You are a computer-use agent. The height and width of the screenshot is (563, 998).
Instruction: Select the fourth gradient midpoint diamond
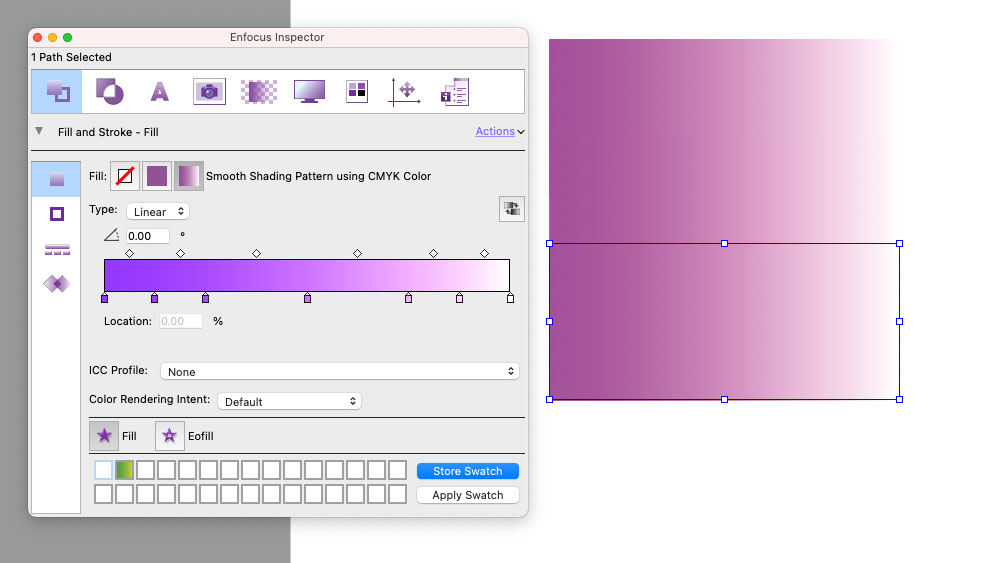click(358, 253)
